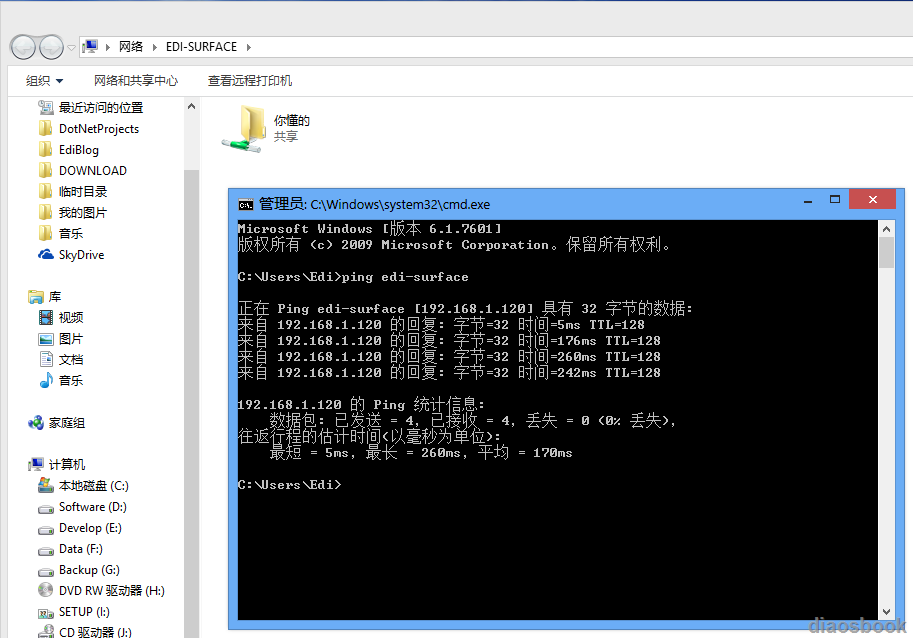Image resolution: width=913 pixels, height=638 pixels.
Task: Click the DVD RW 驱动器 (H:) disc icon
Action: pyautogui.click(x=45, y=590)
